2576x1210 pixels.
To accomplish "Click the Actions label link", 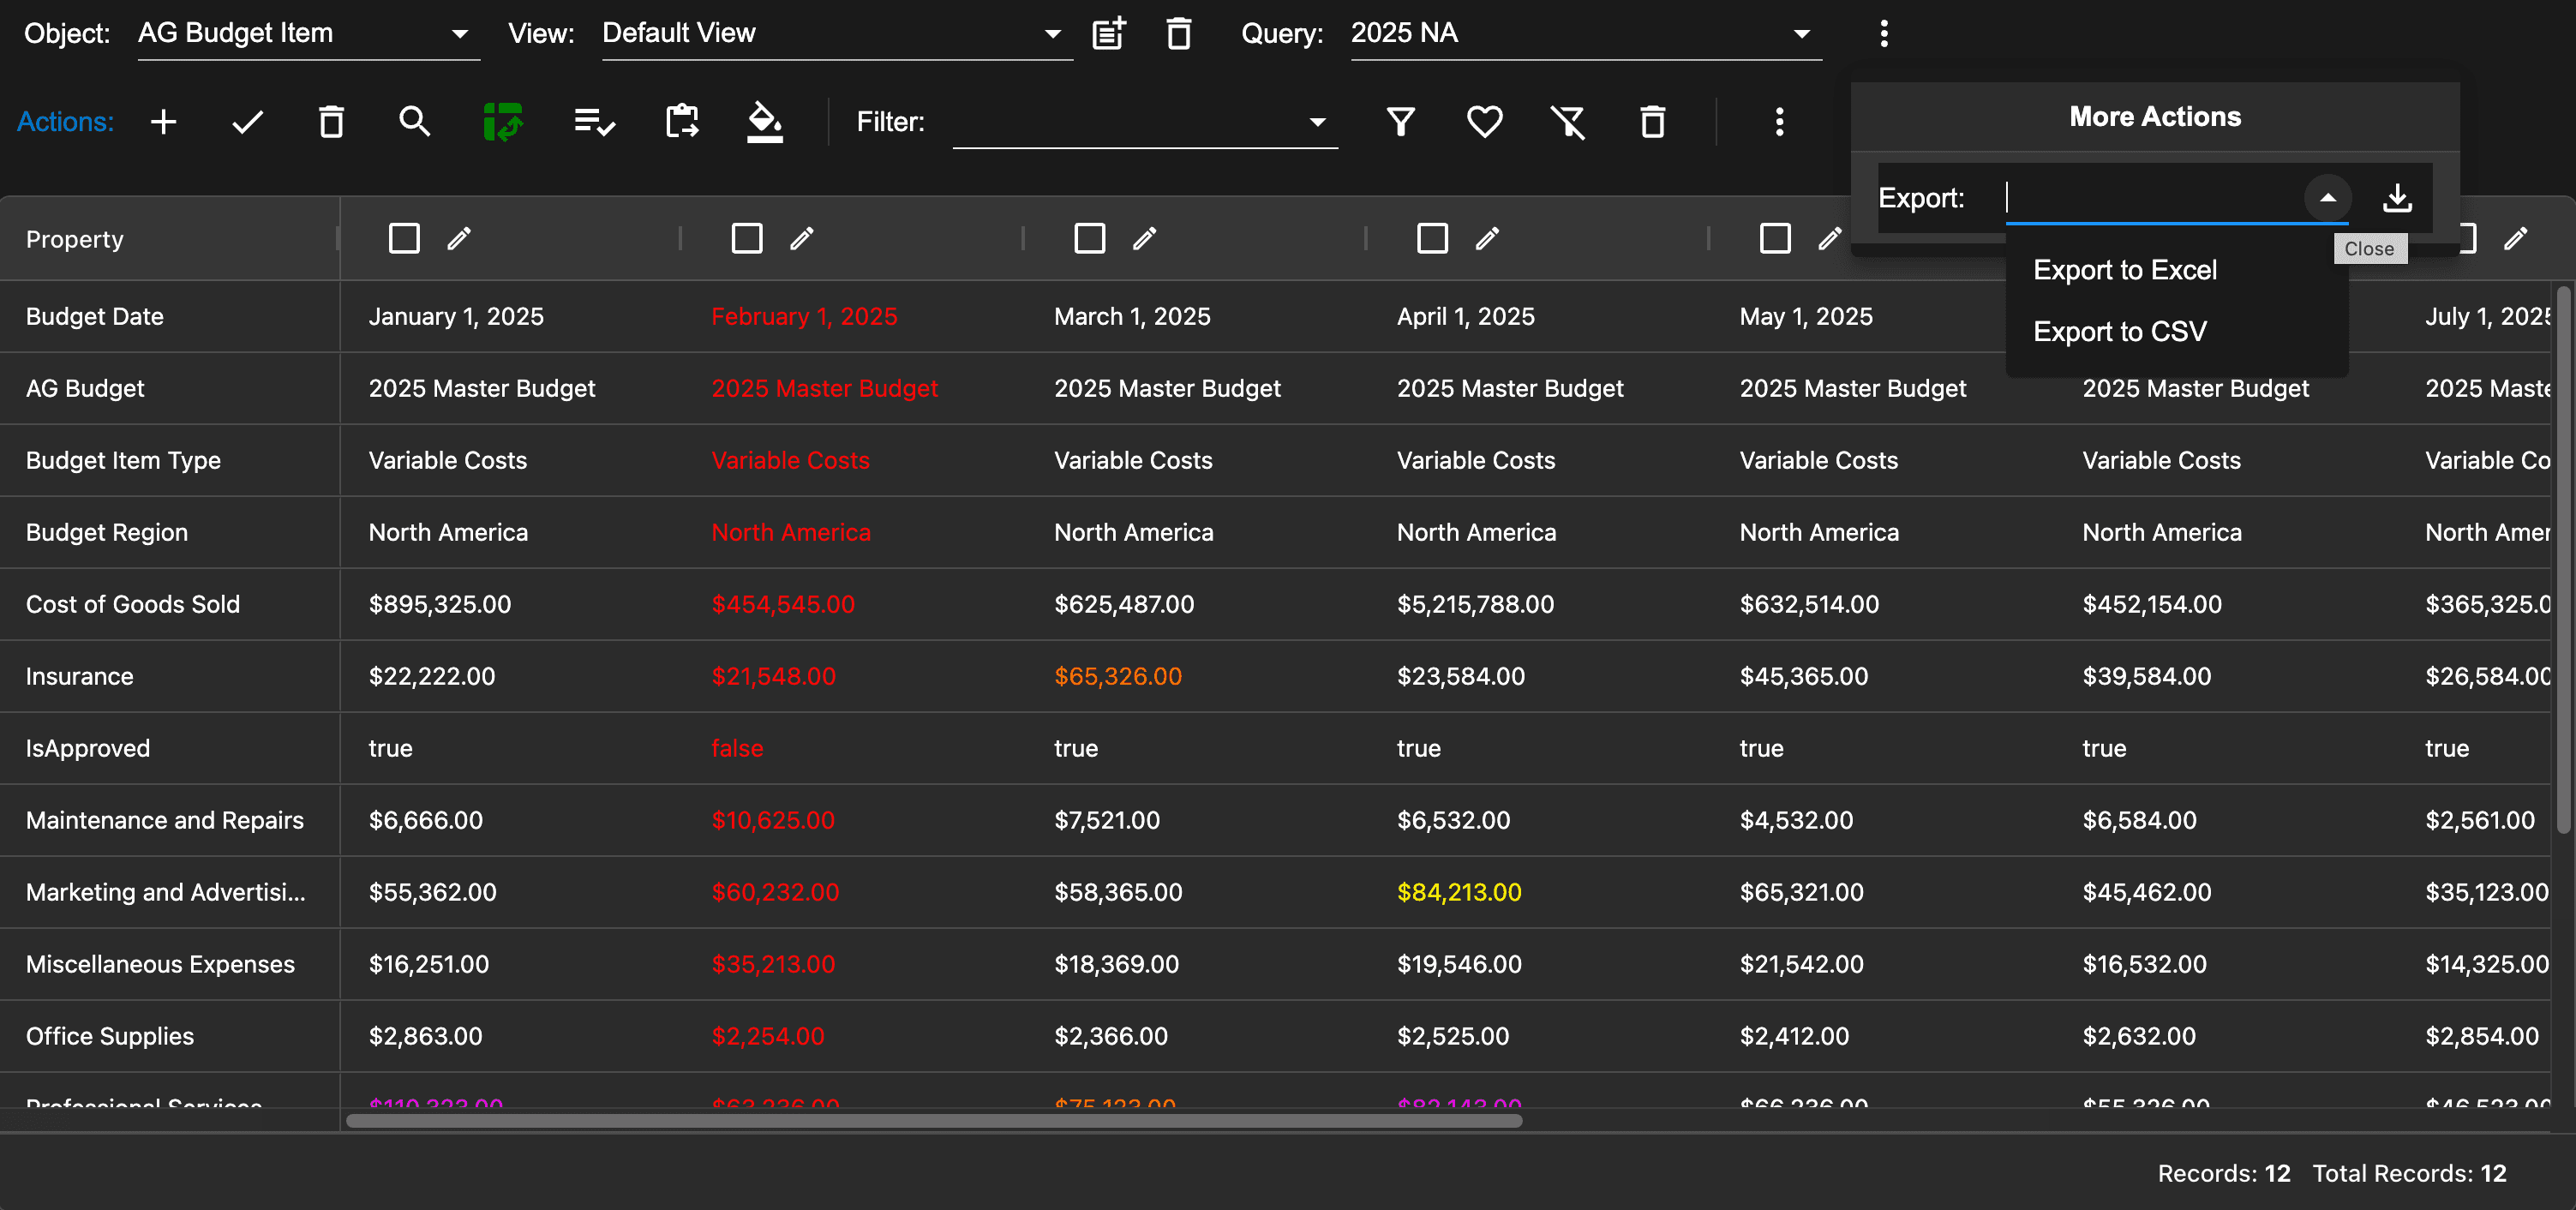I will 65,122.
